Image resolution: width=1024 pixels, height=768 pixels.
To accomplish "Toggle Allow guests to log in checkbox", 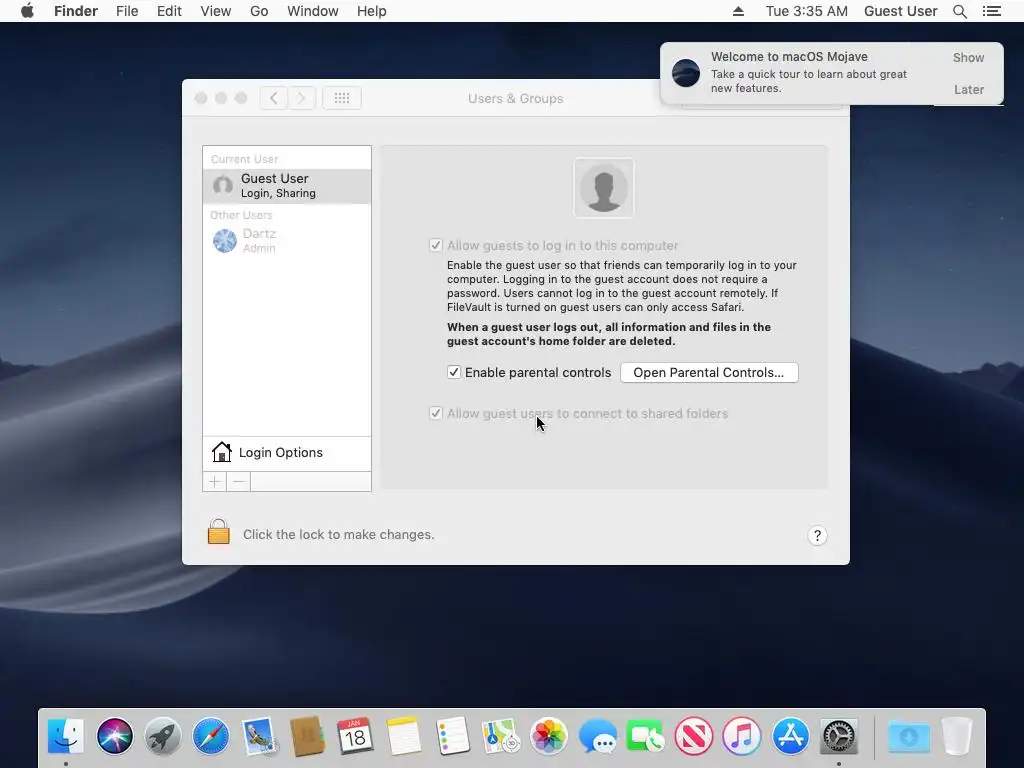I will pyautogui.click(x=436, y=246).
